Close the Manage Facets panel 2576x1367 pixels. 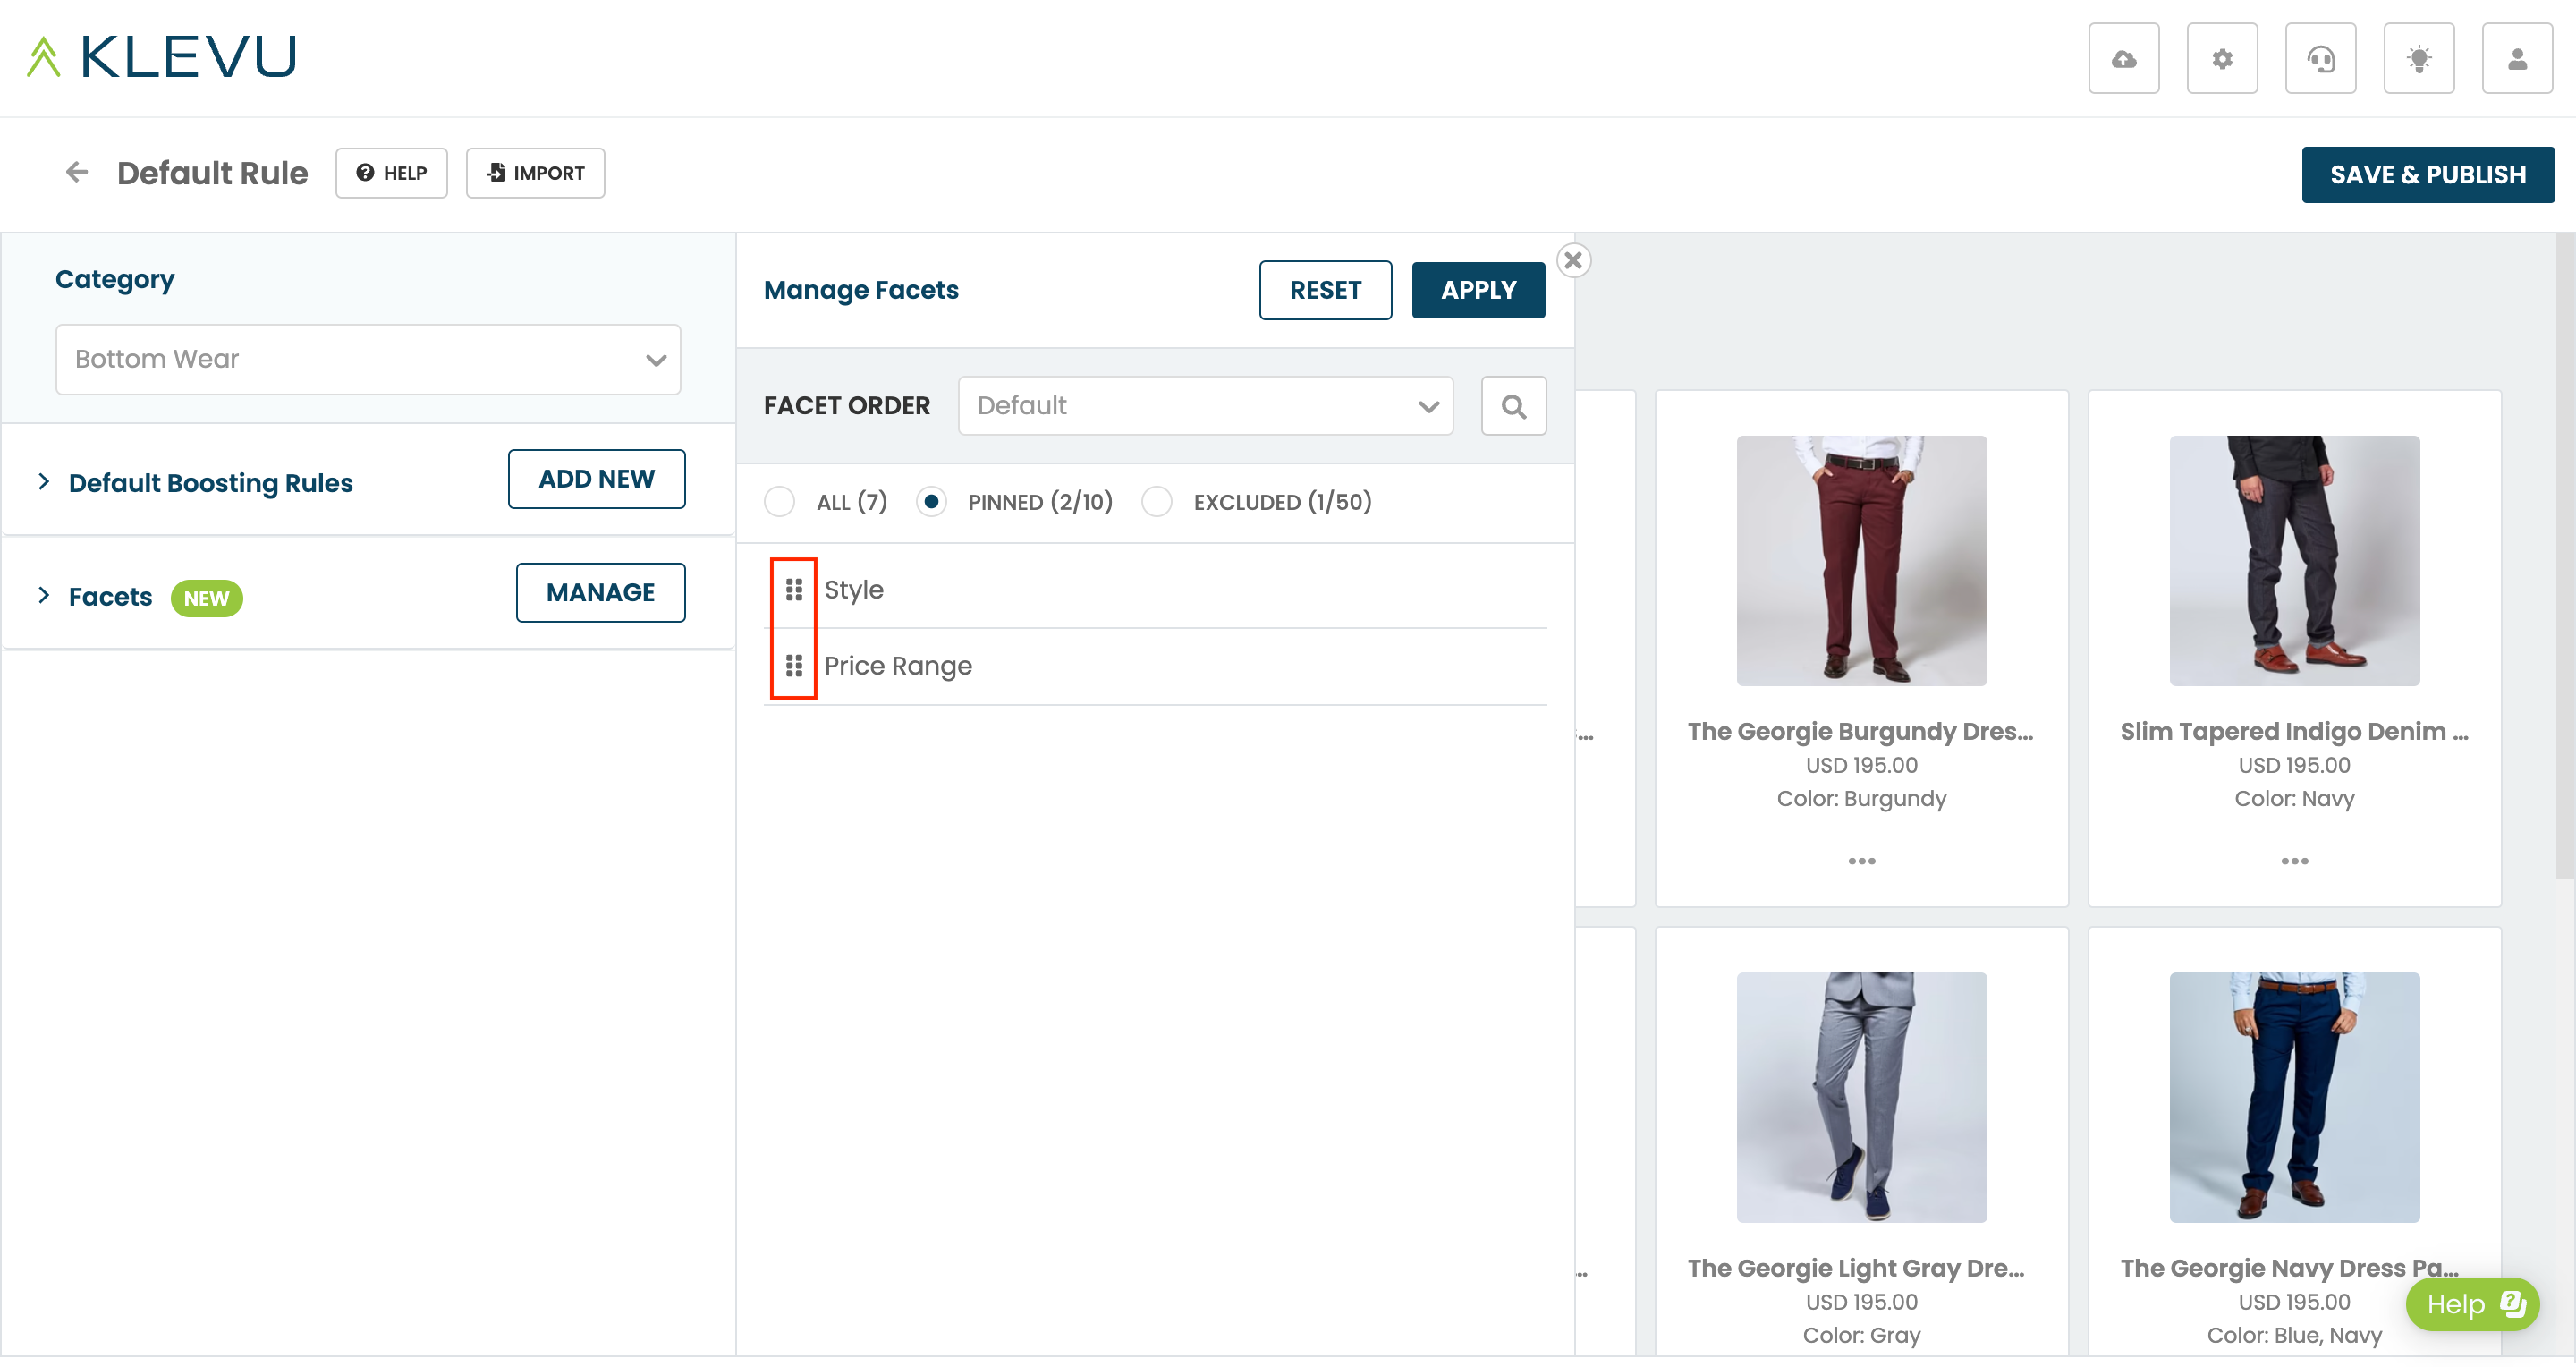tap(1573, 261)
